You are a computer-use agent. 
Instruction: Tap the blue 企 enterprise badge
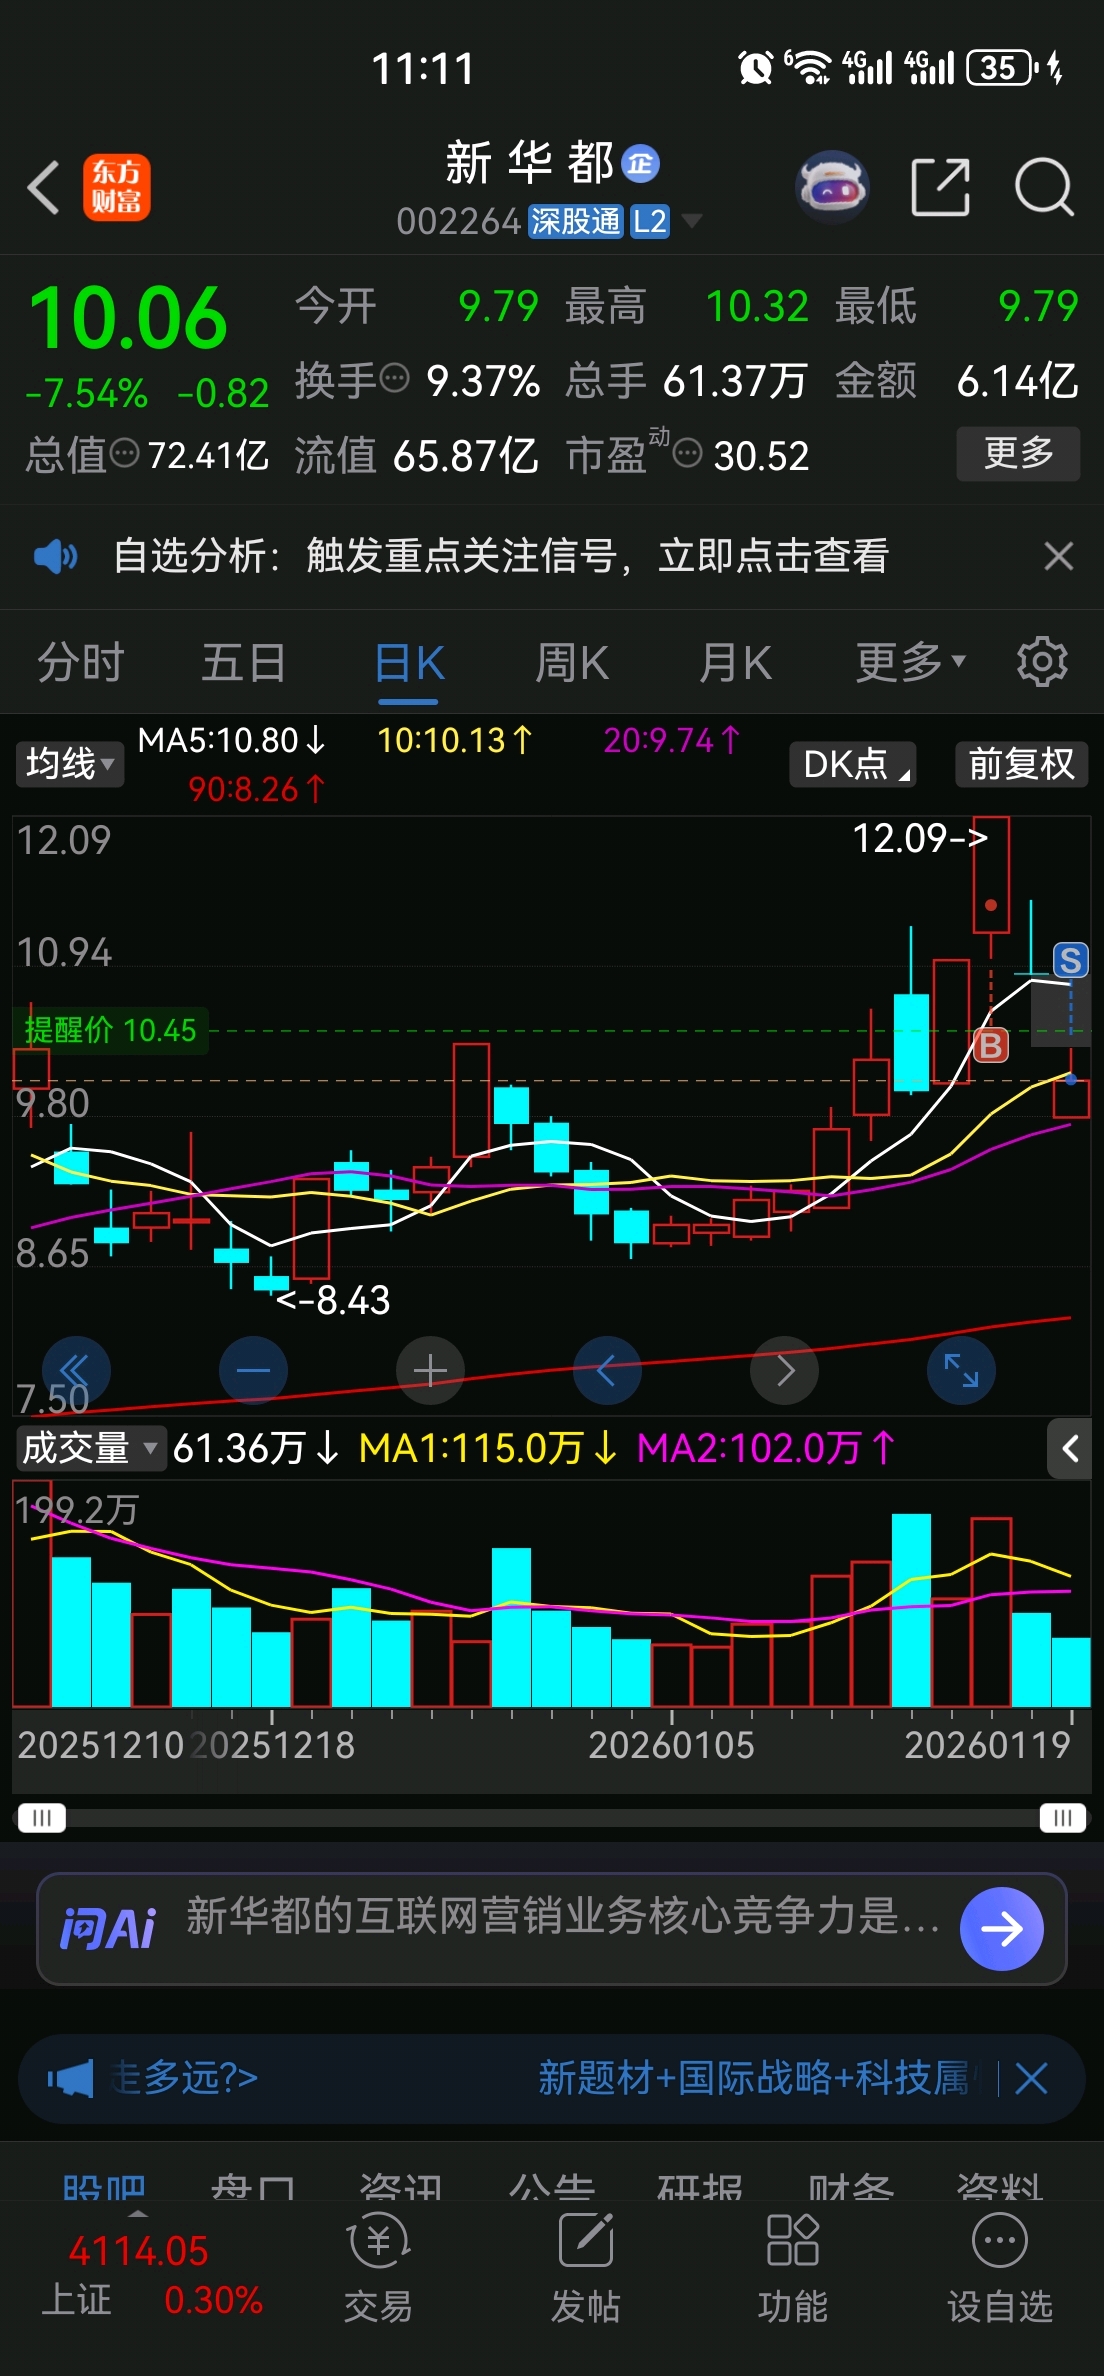[641, 163]
